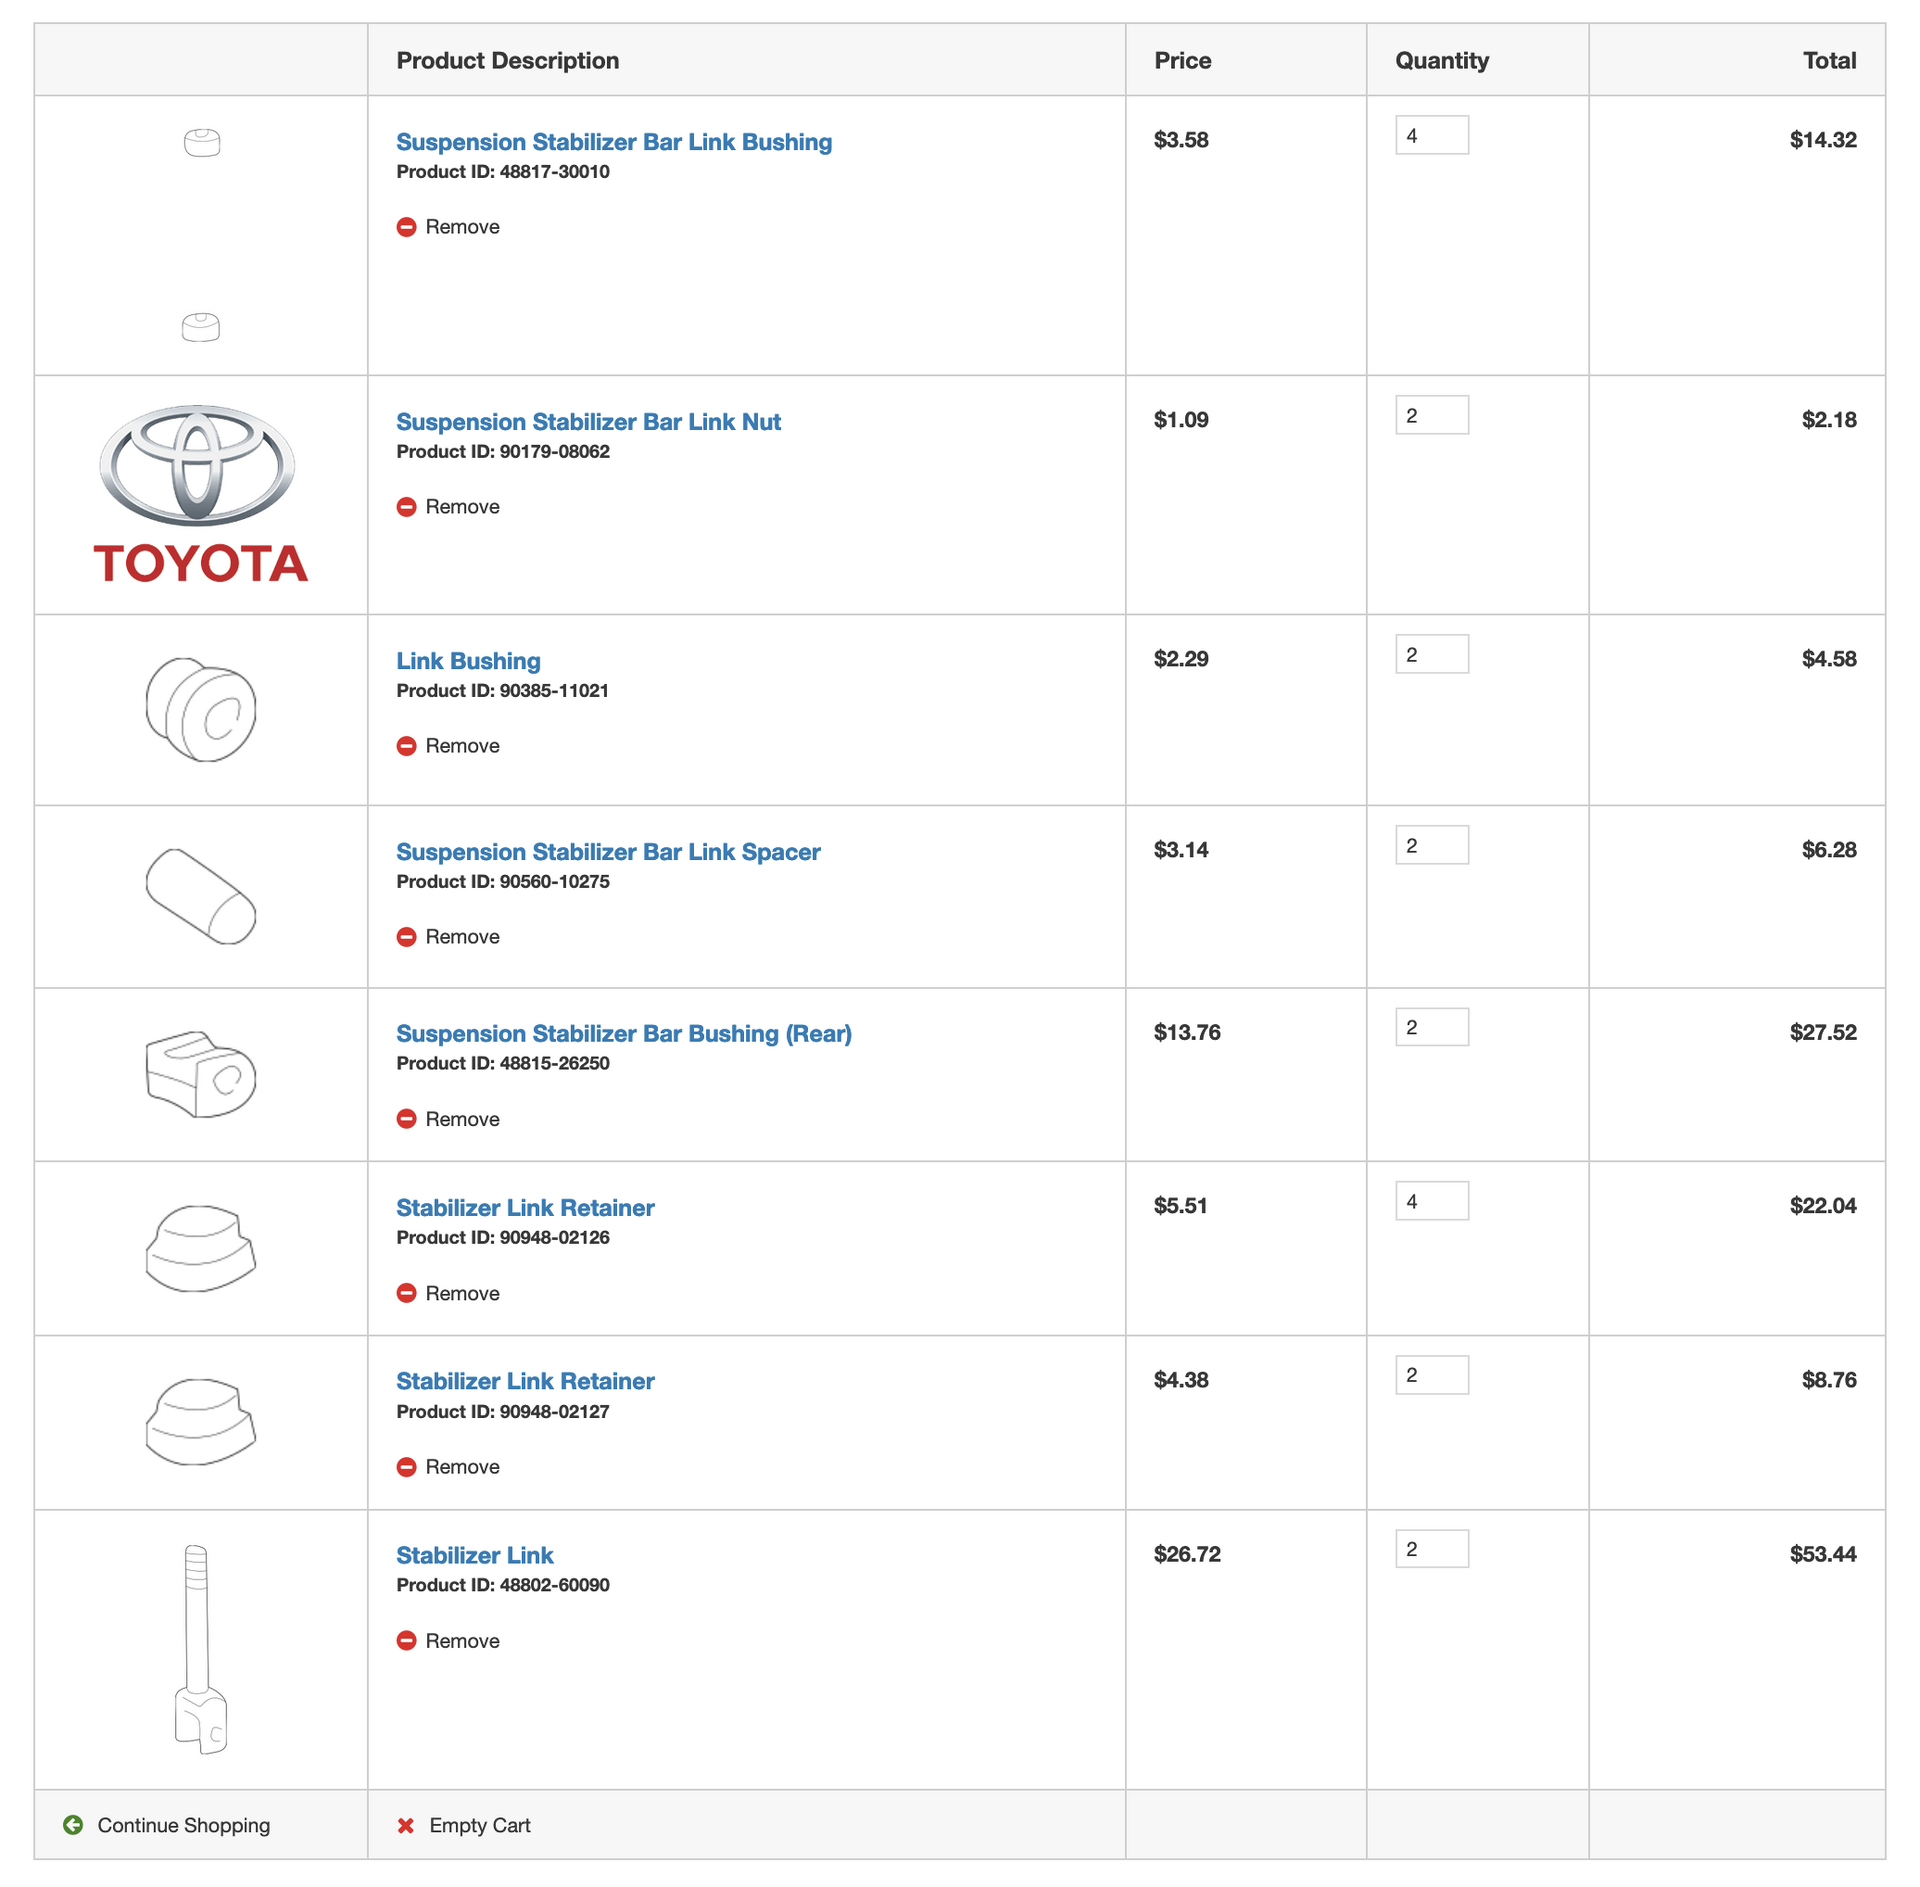1920x1887 pixels.
Task: Click red remove icon for Stabilizer Link 48802-60090
Action: click(x=406, y=1641)
